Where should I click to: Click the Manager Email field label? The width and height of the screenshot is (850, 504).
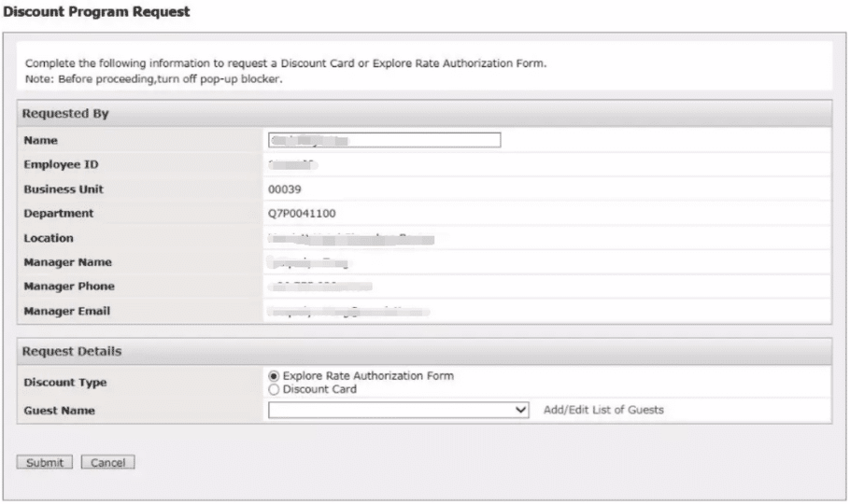(x=66, y=311)
